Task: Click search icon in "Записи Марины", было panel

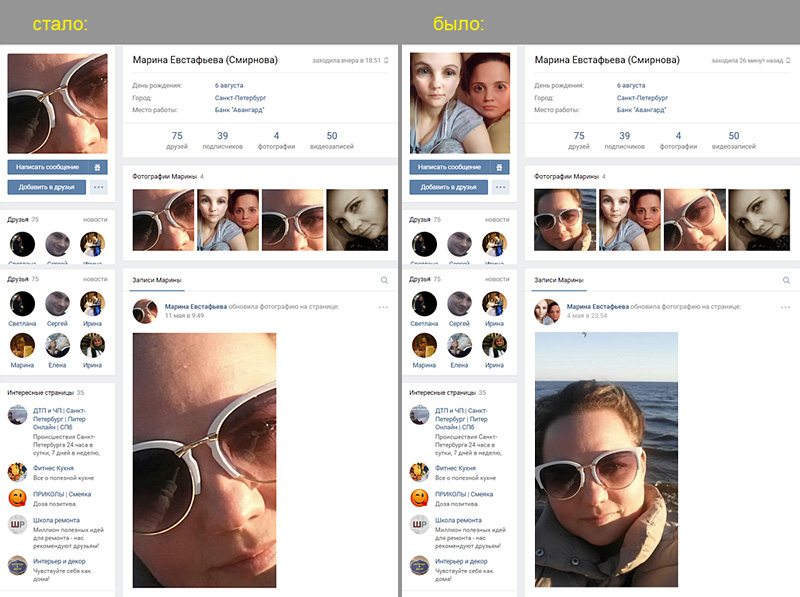Action: click(786, 280)
